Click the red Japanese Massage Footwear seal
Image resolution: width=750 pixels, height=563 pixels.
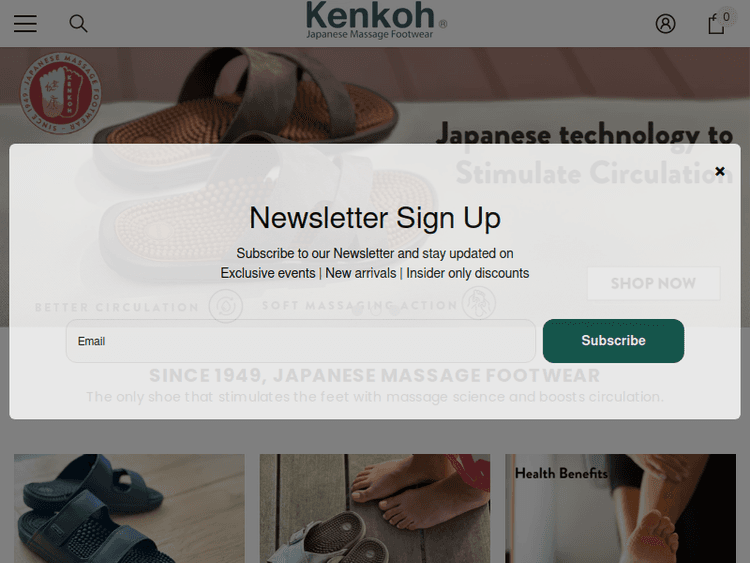60,93
